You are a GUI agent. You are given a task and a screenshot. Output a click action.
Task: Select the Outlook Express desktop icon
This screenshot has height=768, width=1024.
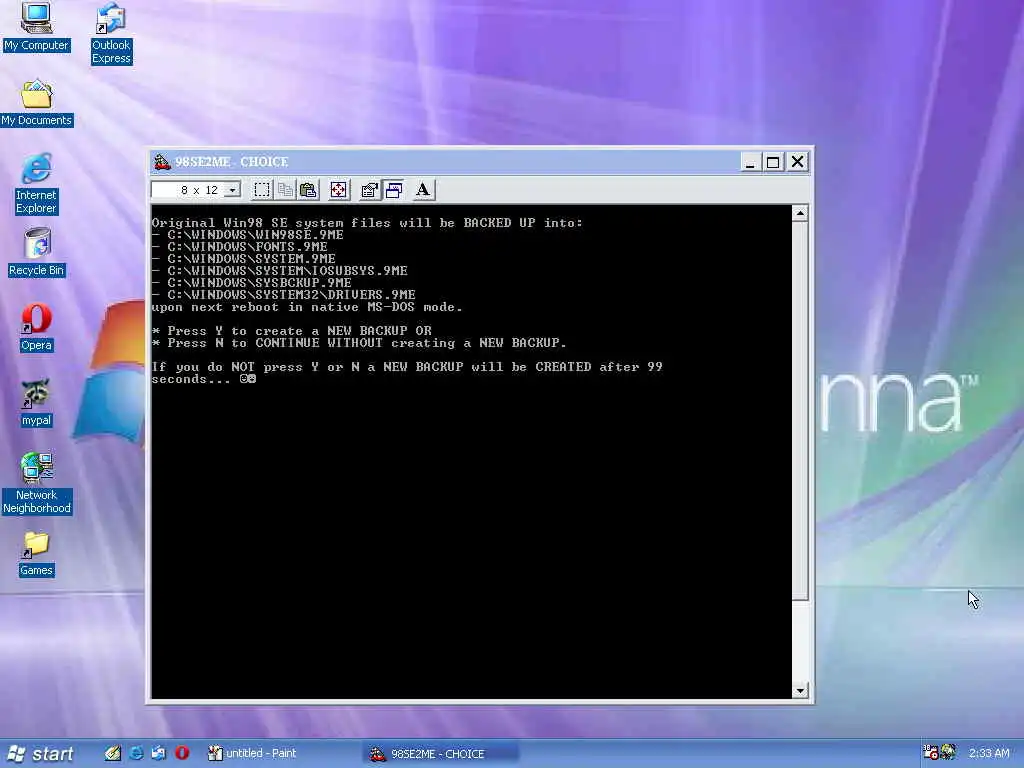click(111, 33)
